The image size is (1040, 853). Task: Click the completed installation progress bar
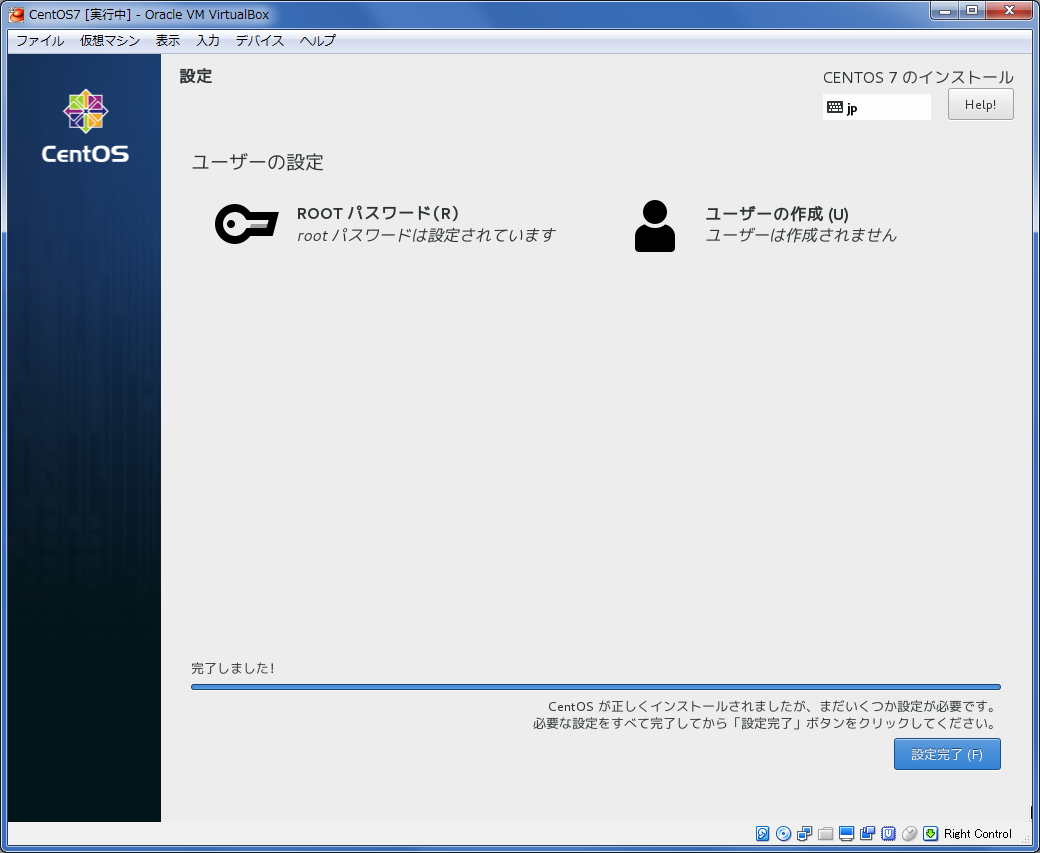pyautogui.click(x=595, y=687)
